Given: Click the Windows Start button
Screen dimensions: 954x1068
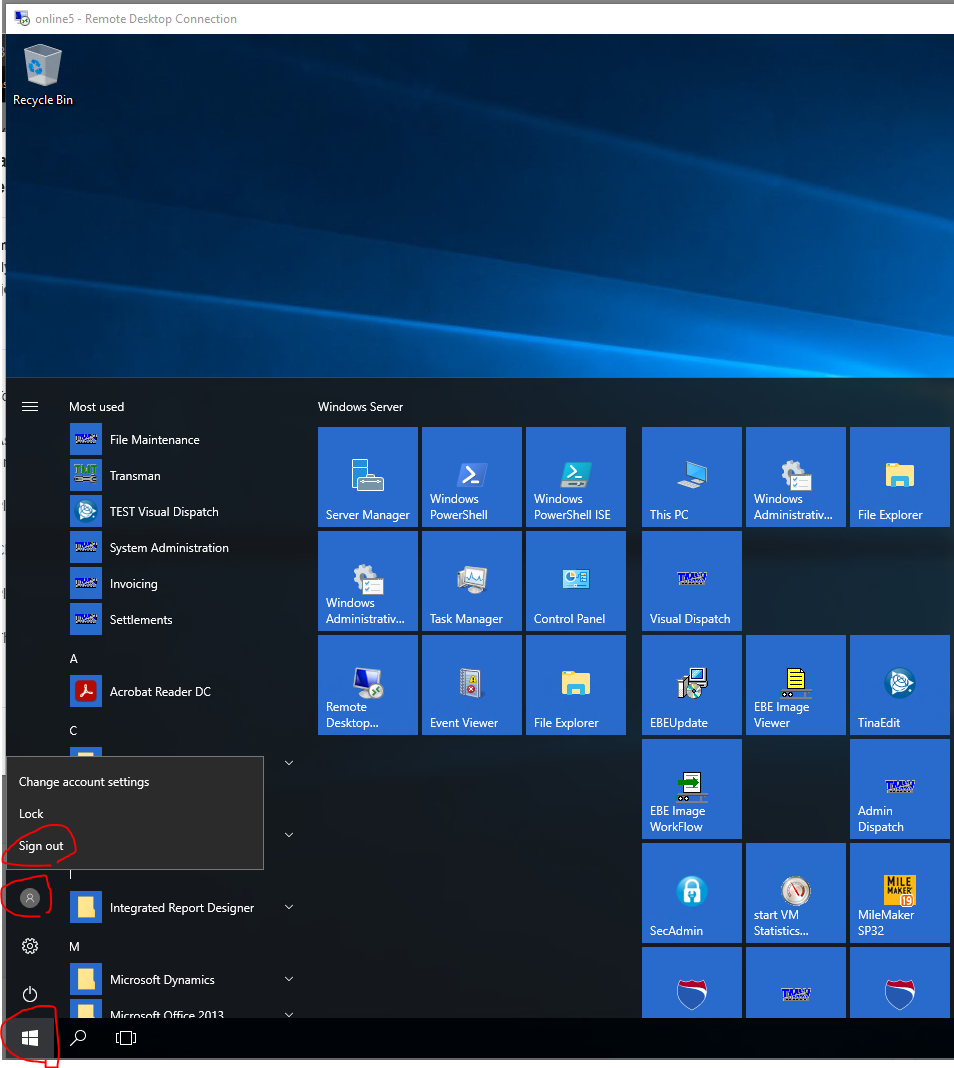Looking at the screenshot, I should [x=30, y=1038].
